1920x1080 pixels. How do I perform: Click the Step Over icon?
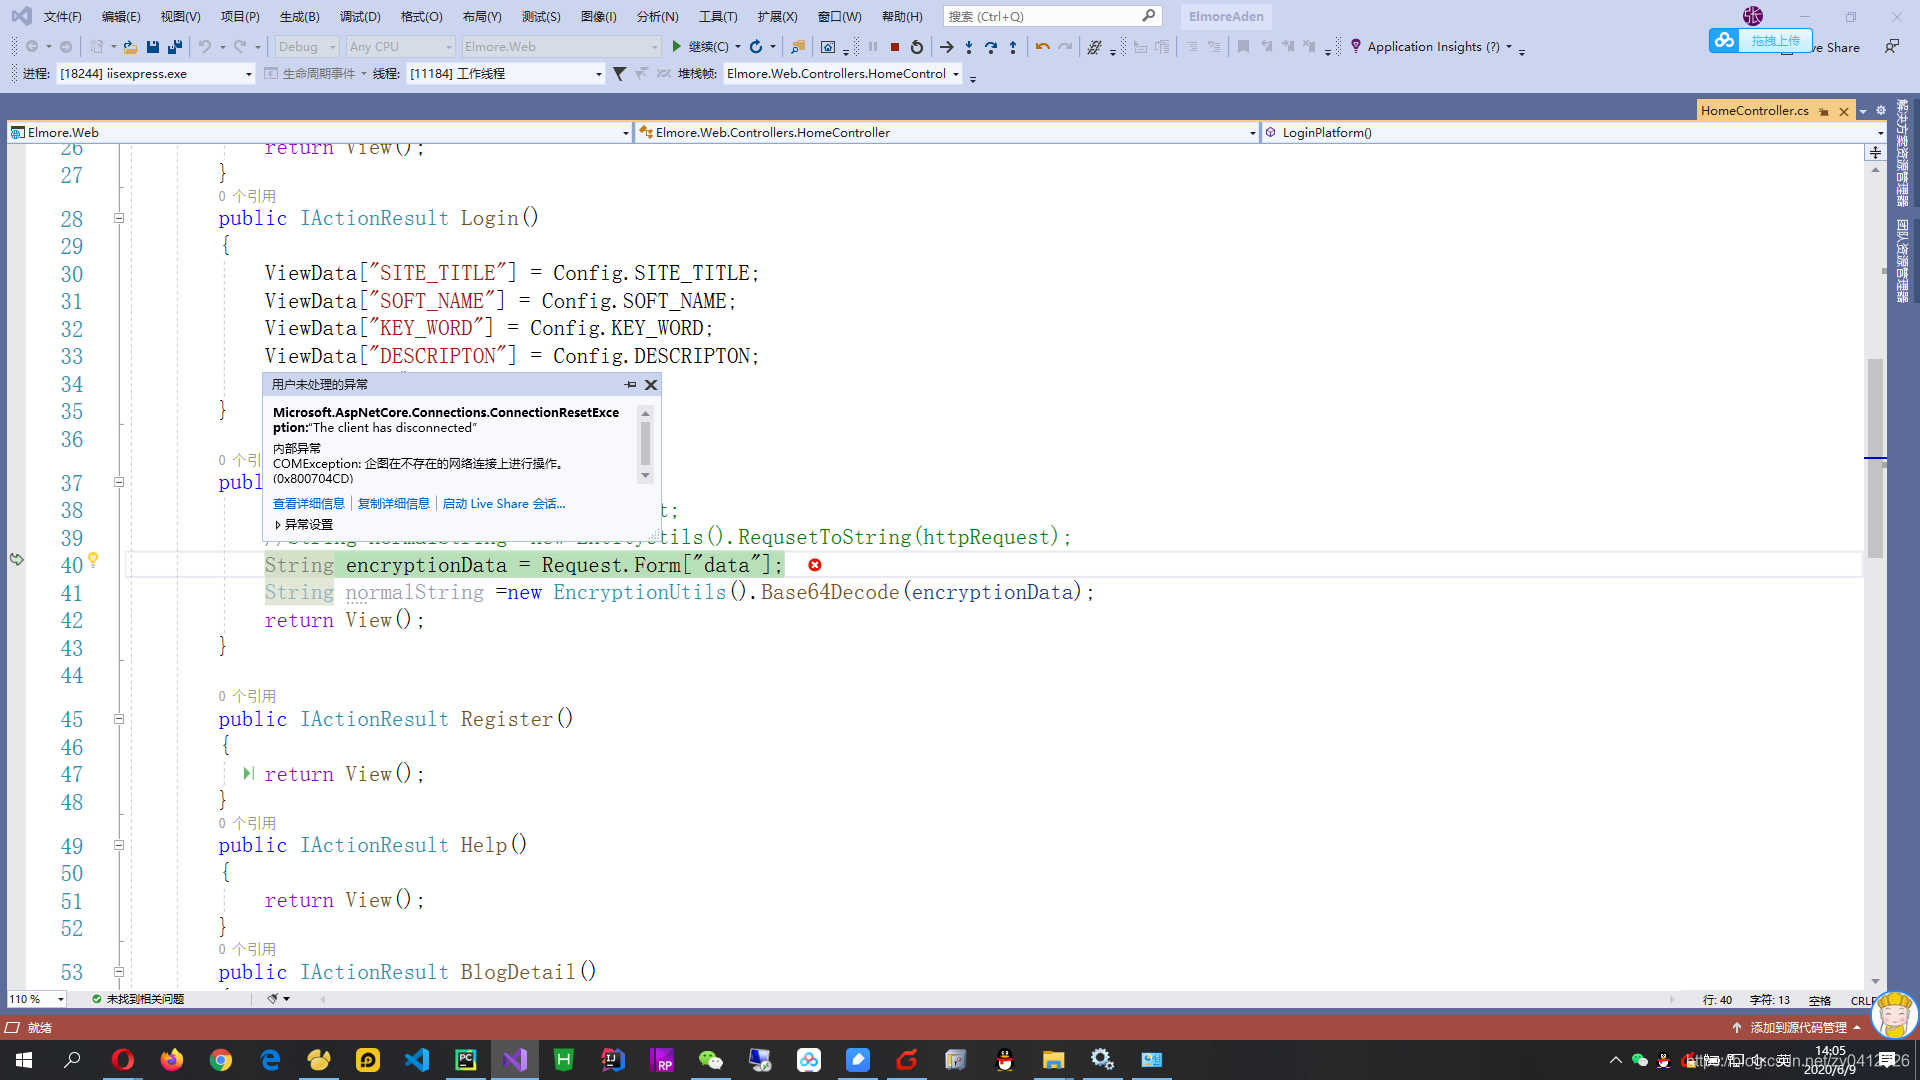click(x=991, y=47)
